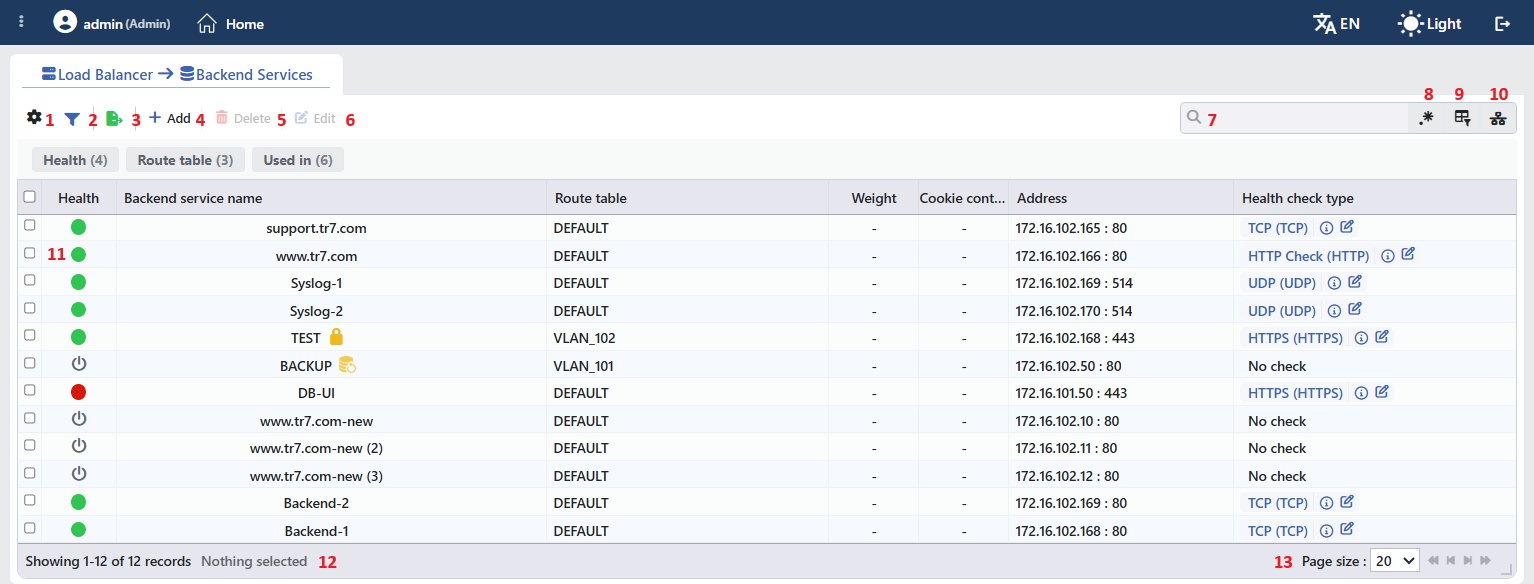This screenshot has width=1534, height=584.
Task: Click the coins icon beside BACKUP
Action: click(x=347, y=365)
